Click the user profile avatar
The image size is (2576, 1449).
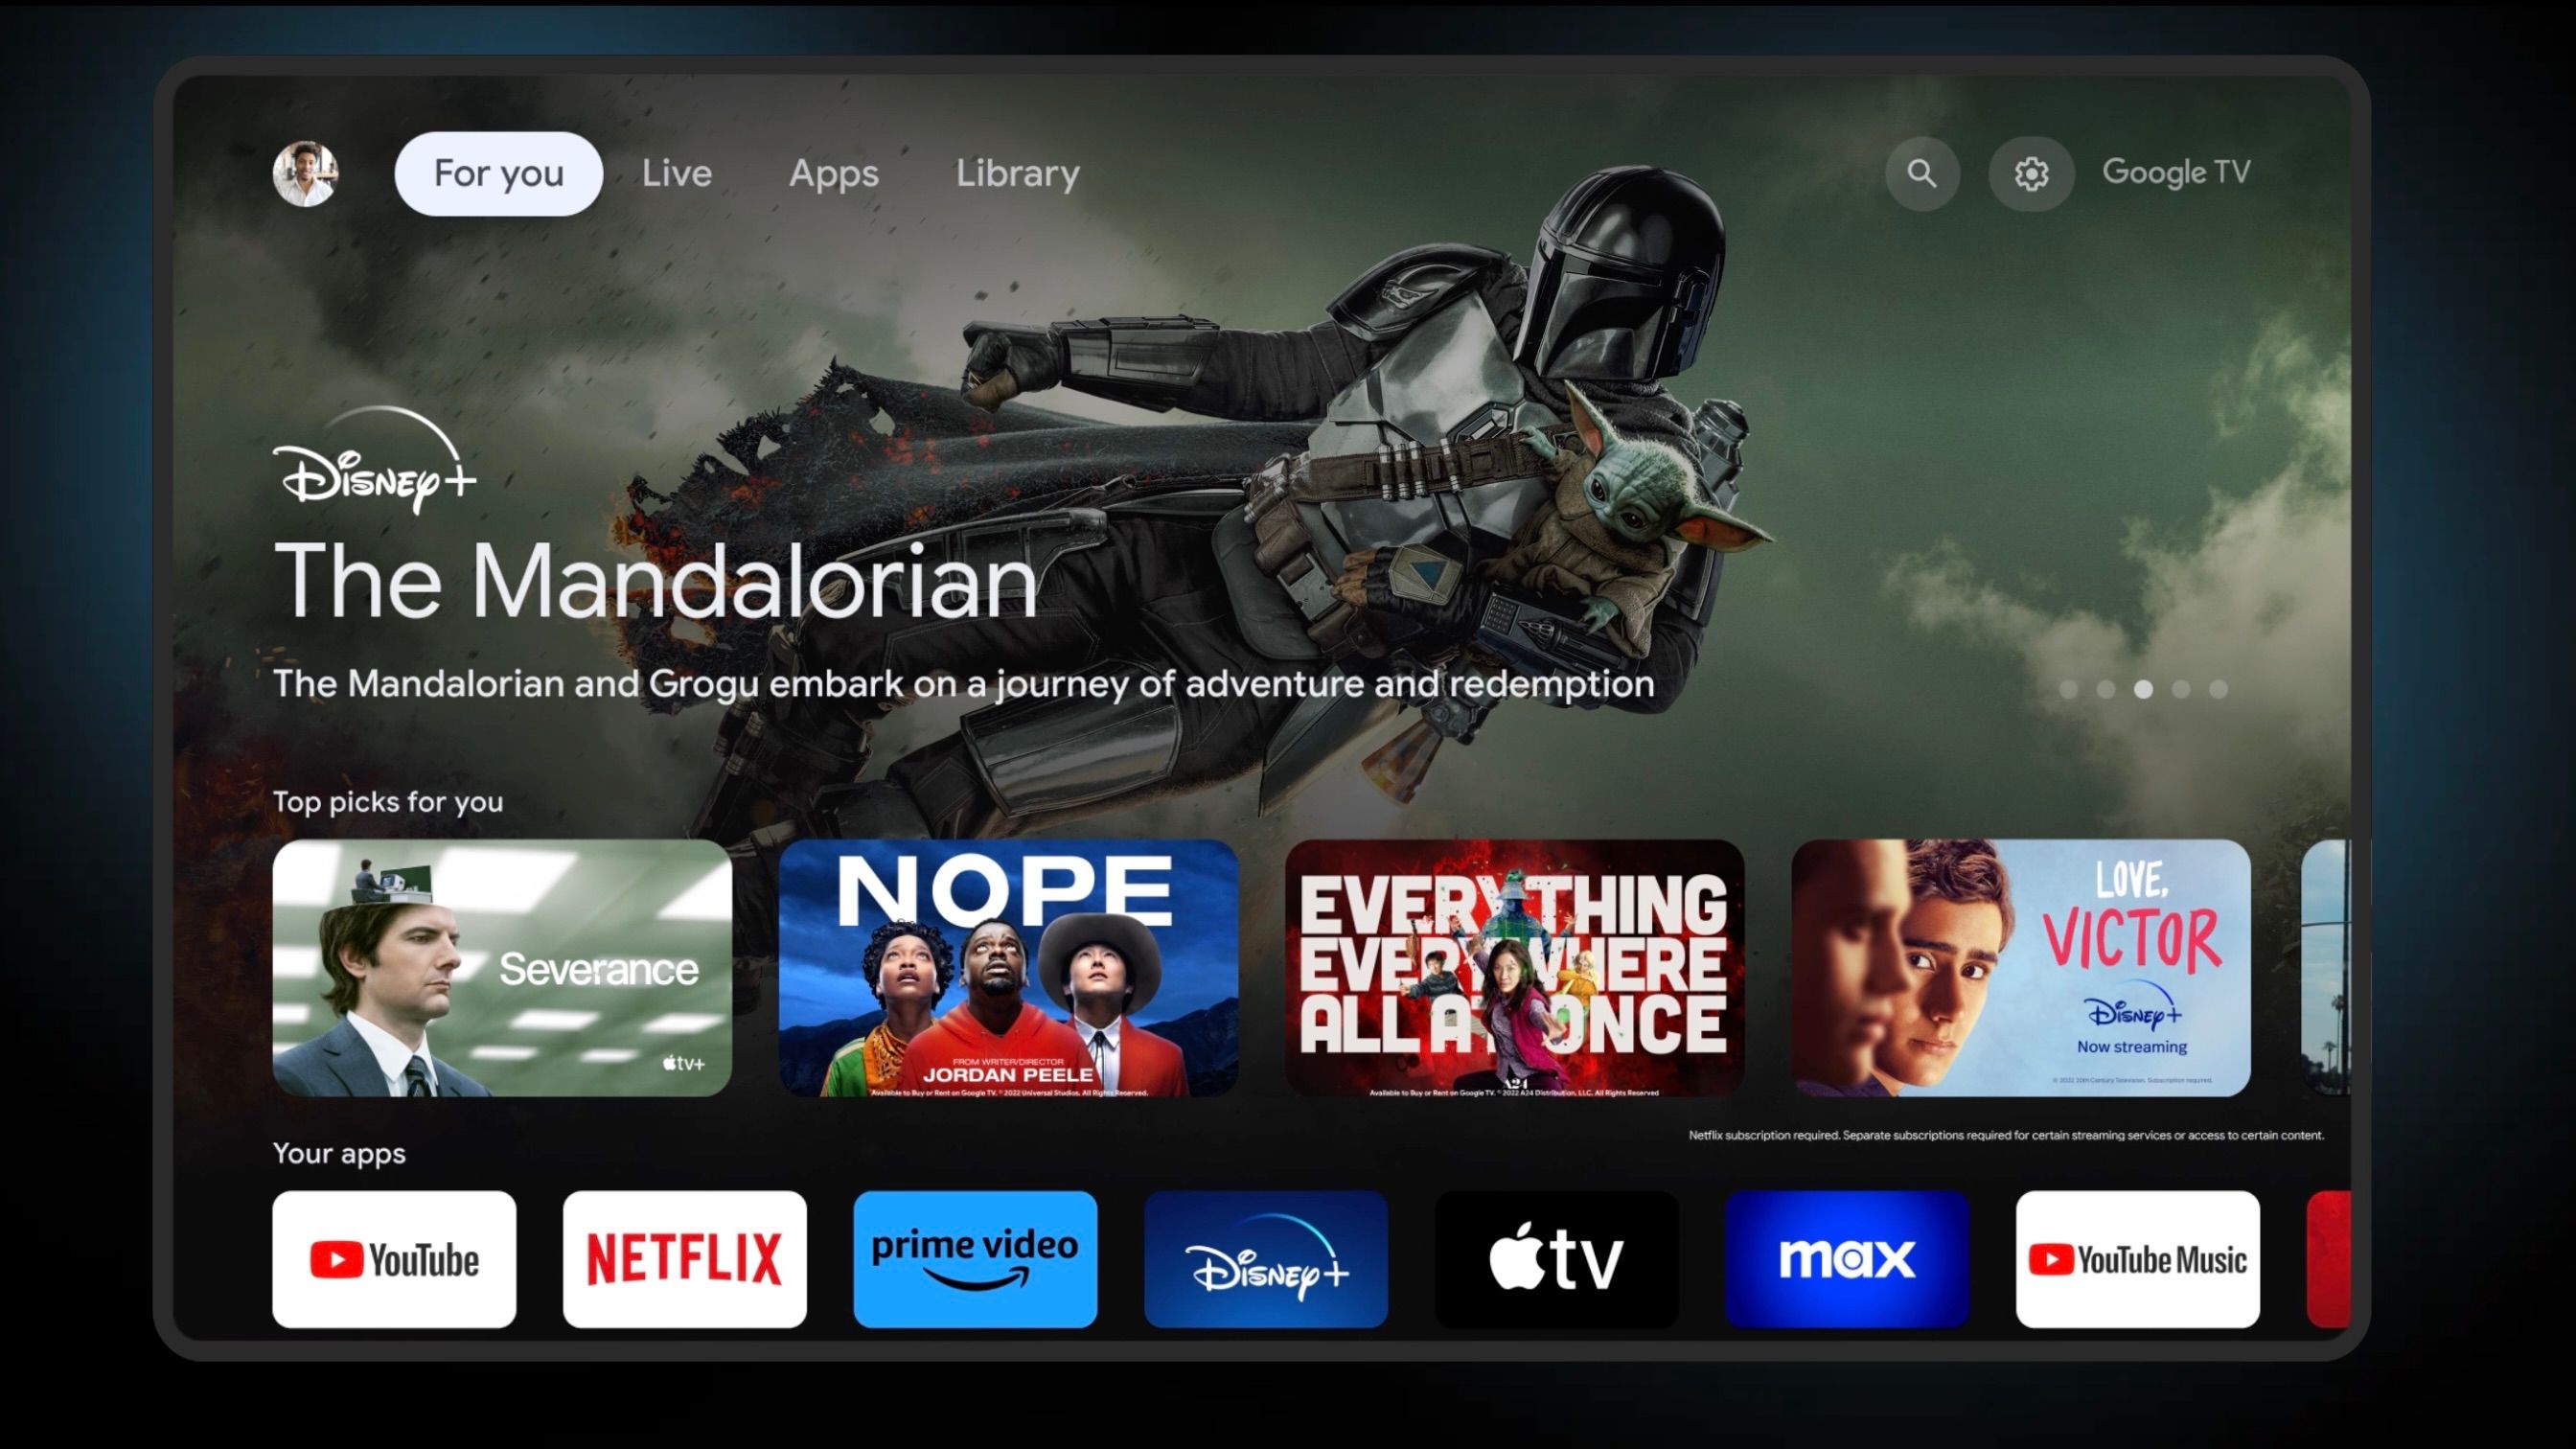tap(308, 172)
